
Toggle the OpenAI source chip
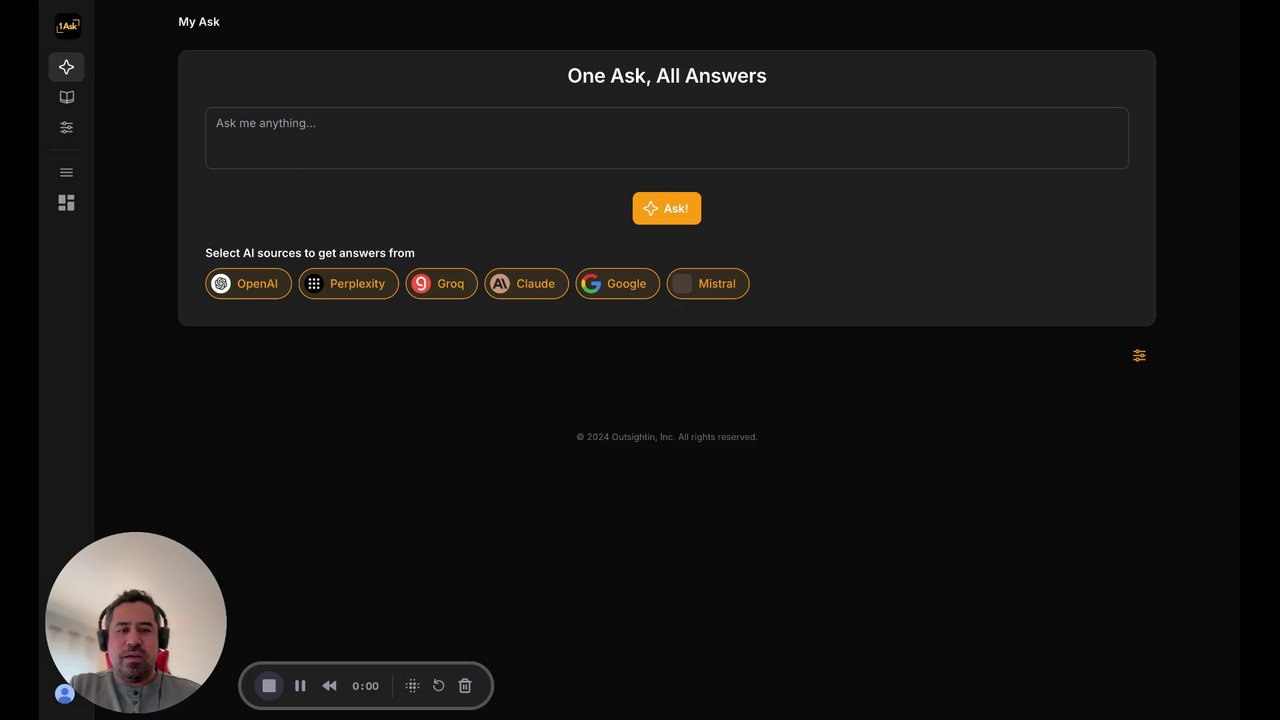[x=249, y=284]
